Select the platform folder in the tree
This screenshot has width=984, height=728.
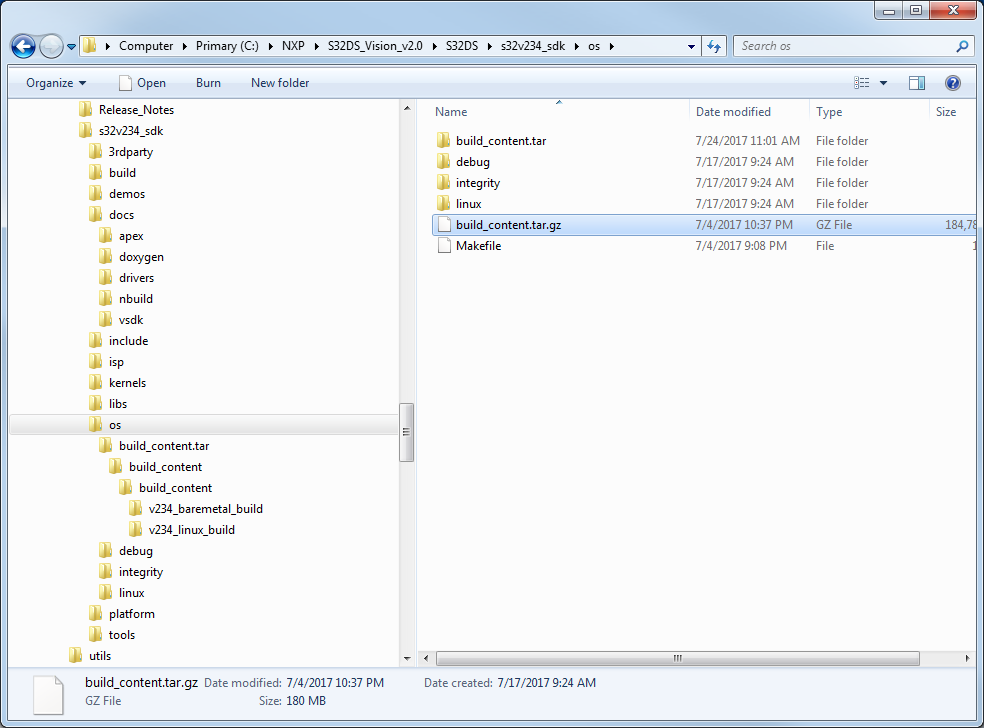pyautogui.click(x=132, y=614)
